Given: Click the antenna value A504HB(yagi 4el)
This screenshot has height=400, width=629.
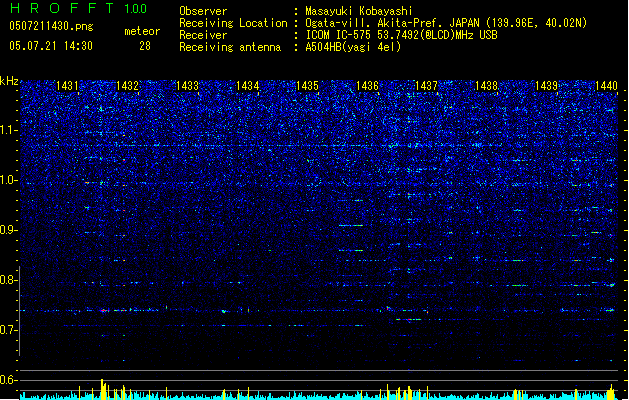Looking at the screenshot, I should tap(353, 47).
